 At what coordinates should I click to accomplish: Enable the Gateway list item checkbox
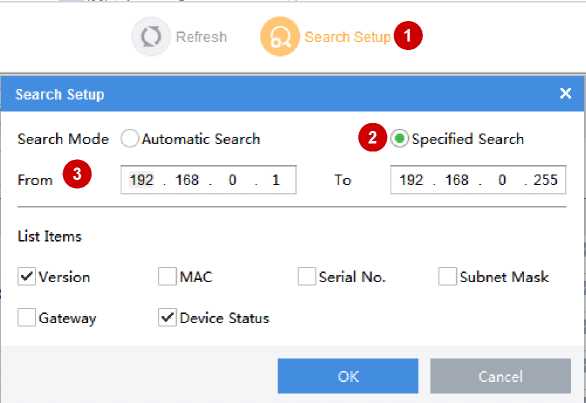click(27, 317)
